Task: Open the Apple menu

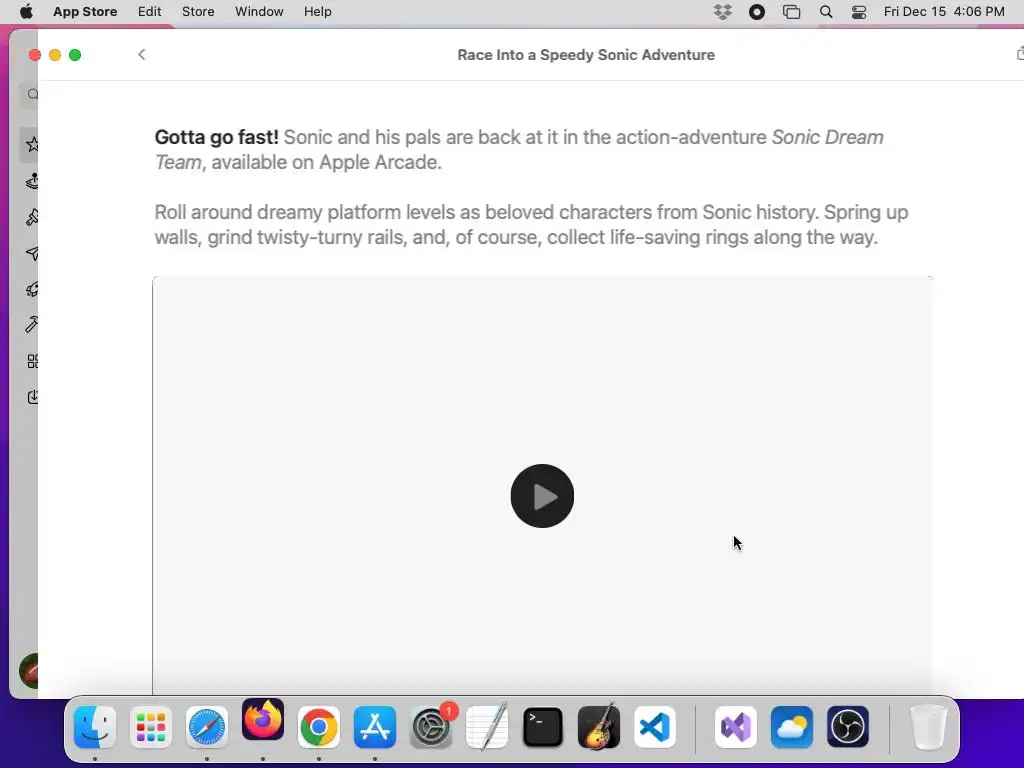Action: [26, 12]
